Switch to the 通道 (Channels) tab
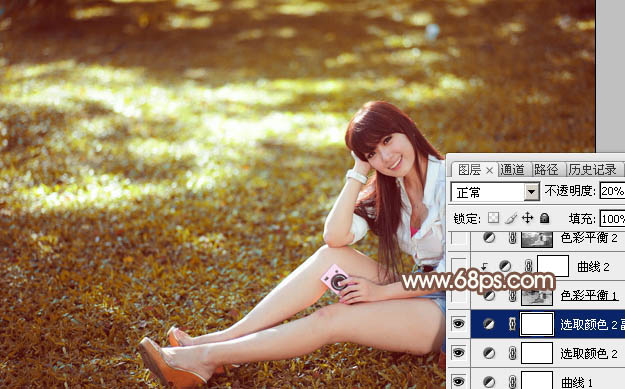 (512, 170)
